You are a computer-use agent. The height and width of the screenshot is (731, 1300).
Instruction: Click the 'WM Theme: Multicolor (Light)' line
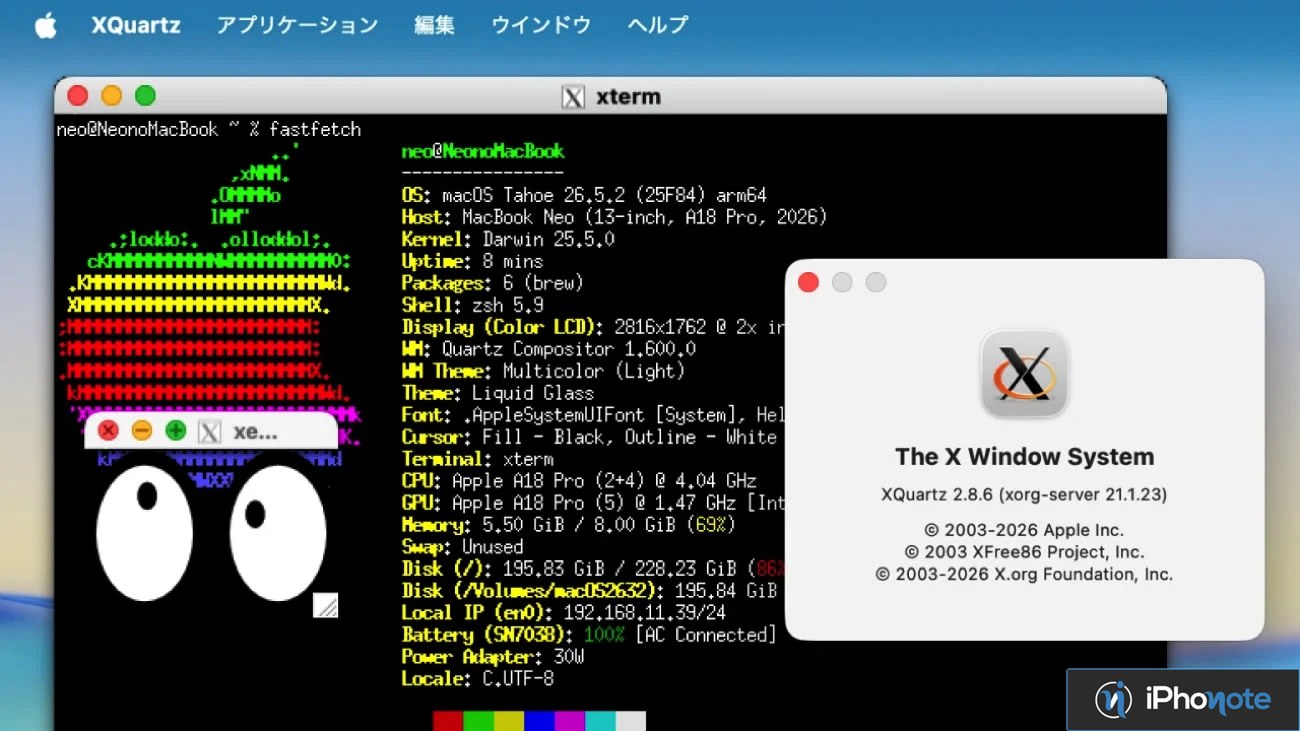(544, 371)
